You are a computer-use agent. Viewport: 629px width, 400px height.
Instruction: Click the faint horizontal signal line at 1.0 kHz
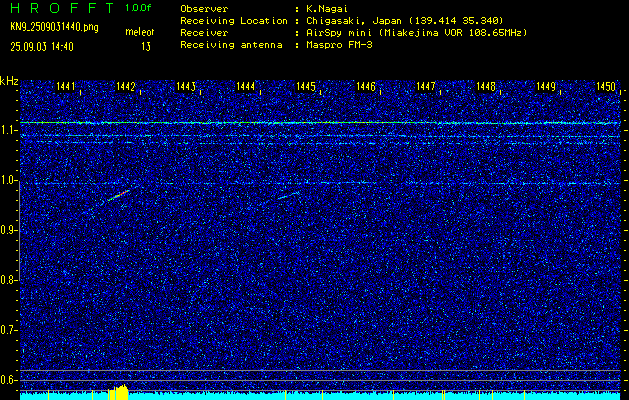320,183
